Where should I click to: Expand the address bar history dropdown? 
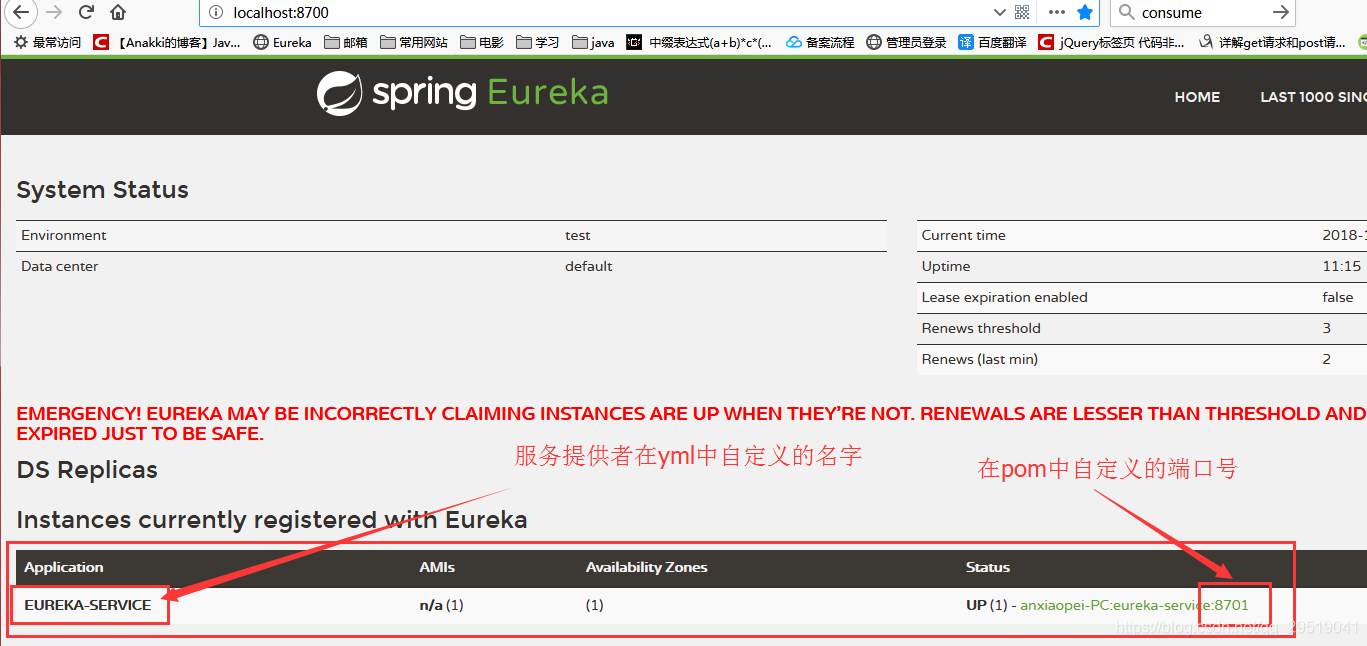999,13
